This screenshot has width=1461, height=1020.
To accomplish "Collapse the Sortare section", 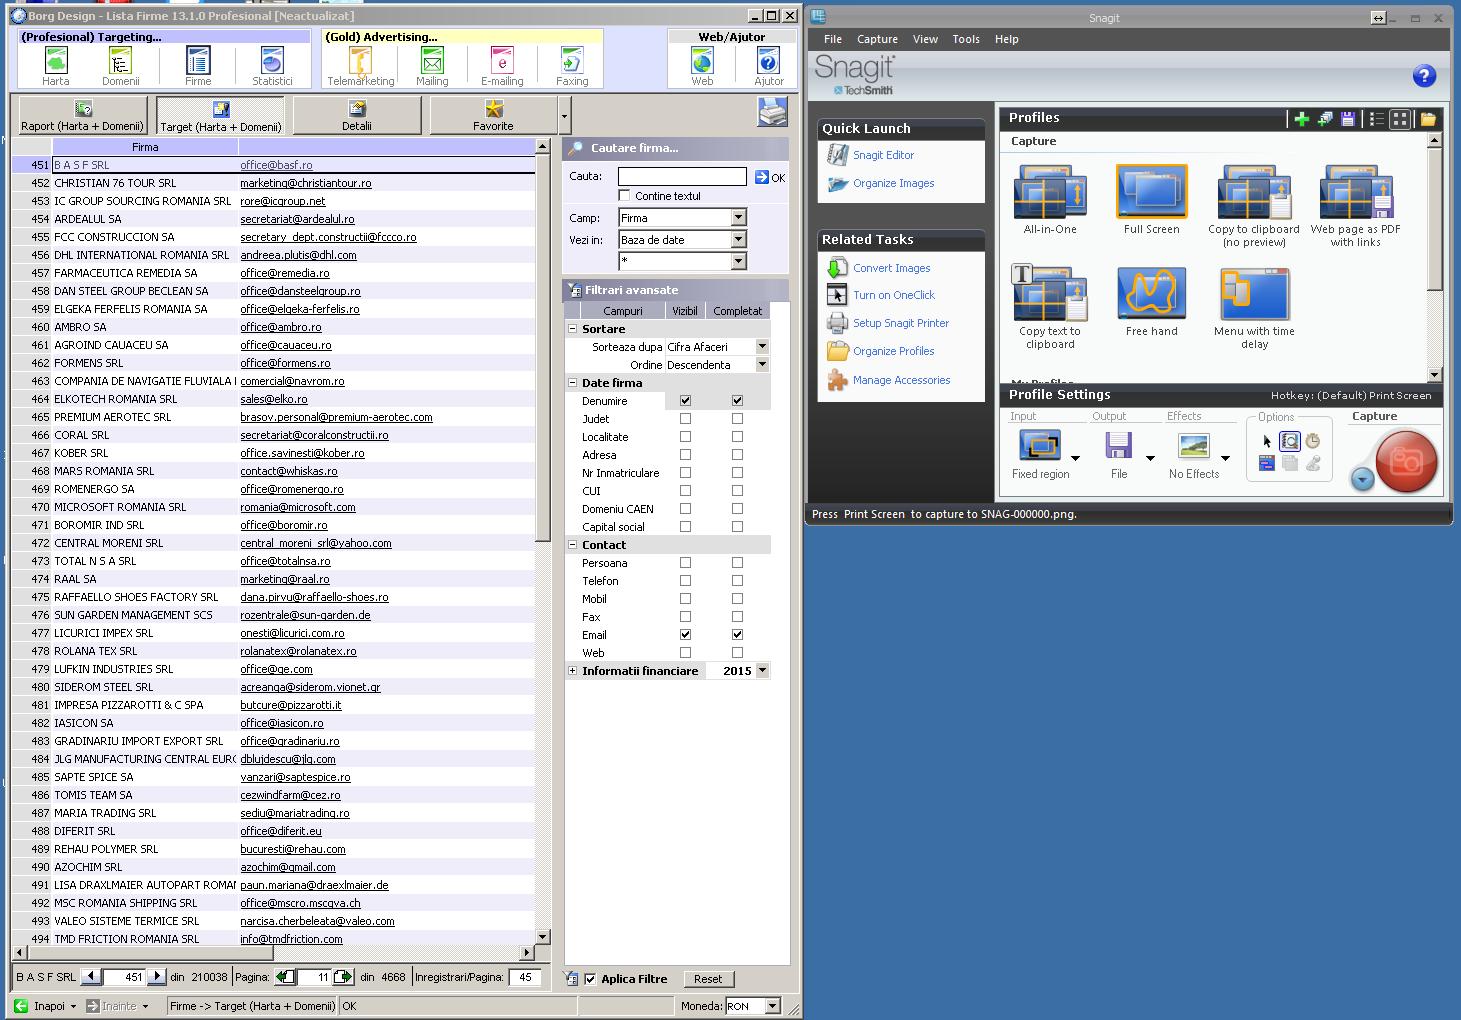I will tap(573, 329).
